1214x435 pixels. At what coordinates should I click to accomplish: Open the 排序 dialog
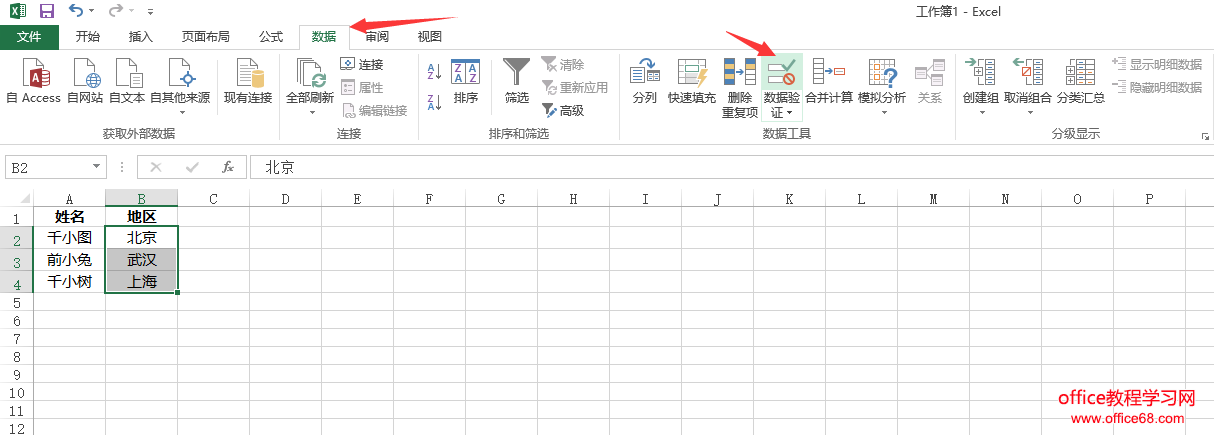click(x=466, y=81)
